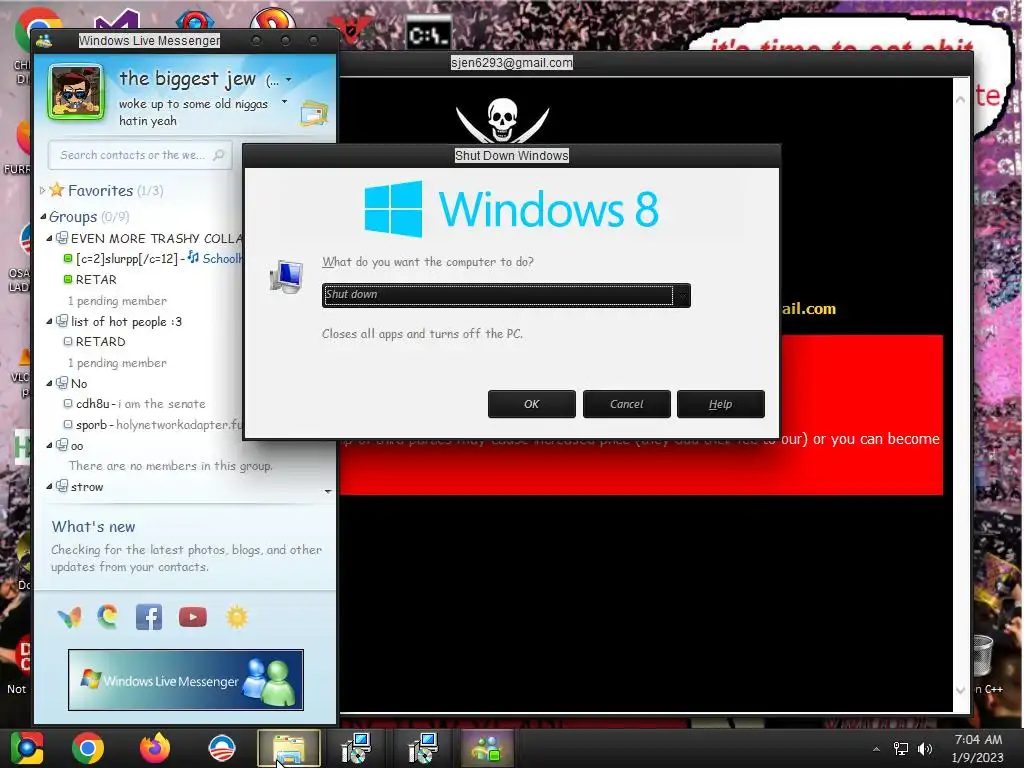Collapse the 'oo' group
The width and height of the screenshot is (1024, 768).
pos(49,445)
